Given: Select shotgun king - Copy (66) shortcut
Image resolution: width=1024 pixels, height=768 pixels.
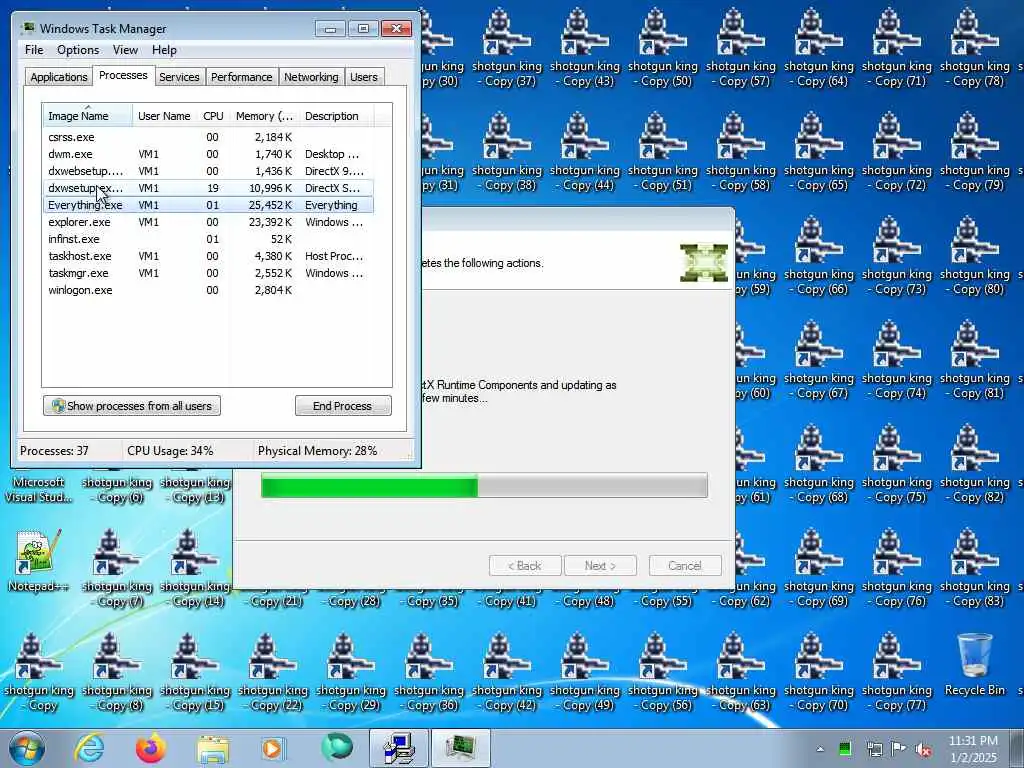Looking at the screenshot, I should (x=819, y=255).
